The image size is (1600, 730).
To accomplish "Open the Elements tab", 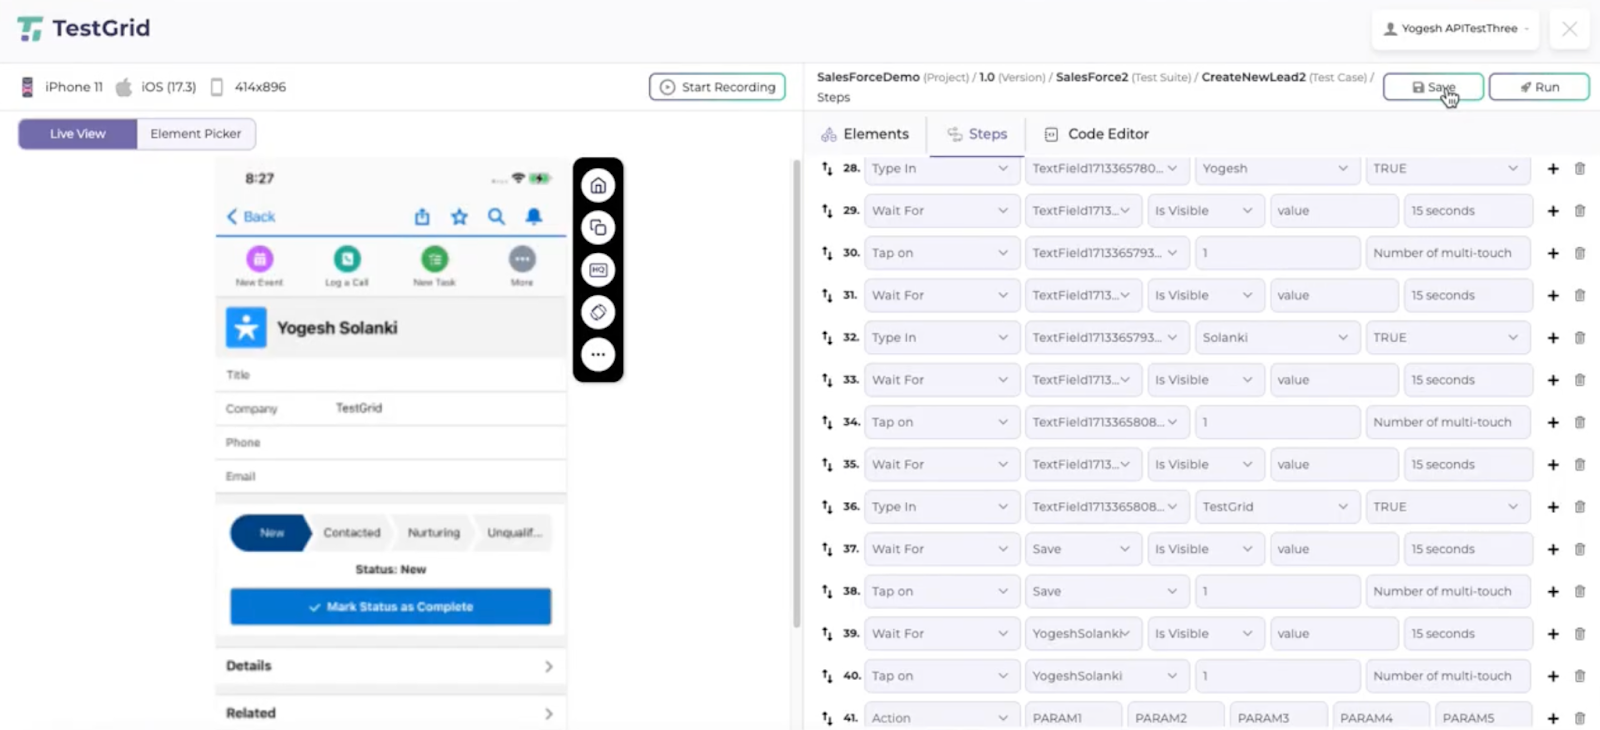I will click(x=865, y=134).
